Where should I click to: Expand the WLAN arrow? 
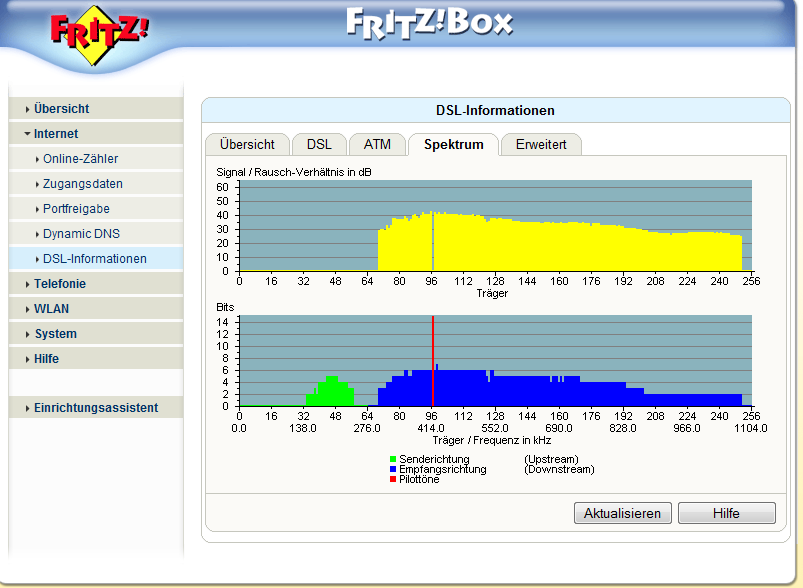coord(27,309)
